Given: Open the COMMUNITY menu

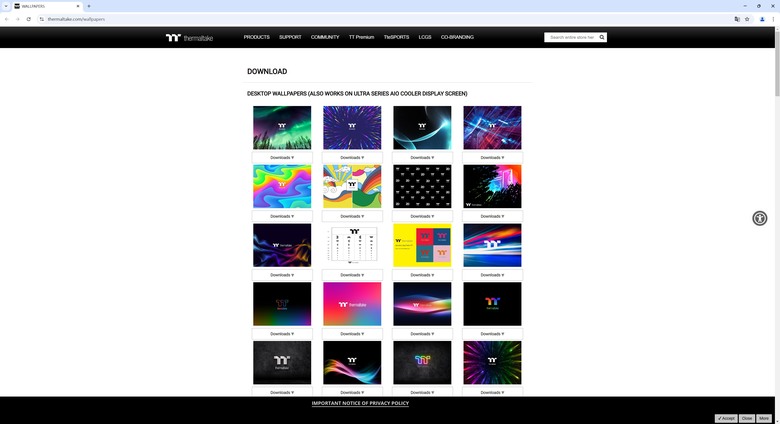Looking at the screenshot, I should [x=325, y=37].
